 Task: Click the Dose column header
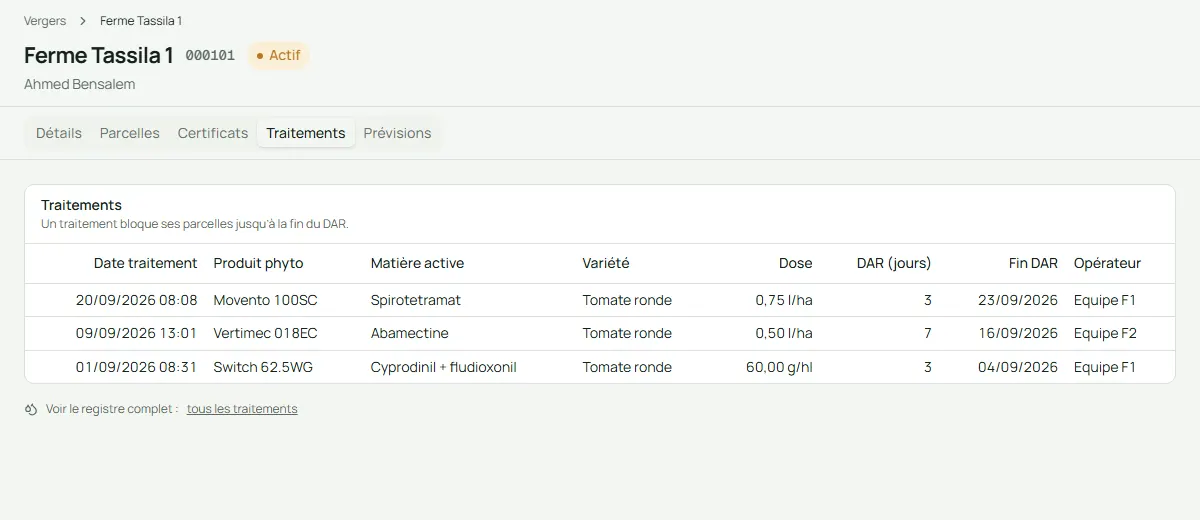(796, 263)
